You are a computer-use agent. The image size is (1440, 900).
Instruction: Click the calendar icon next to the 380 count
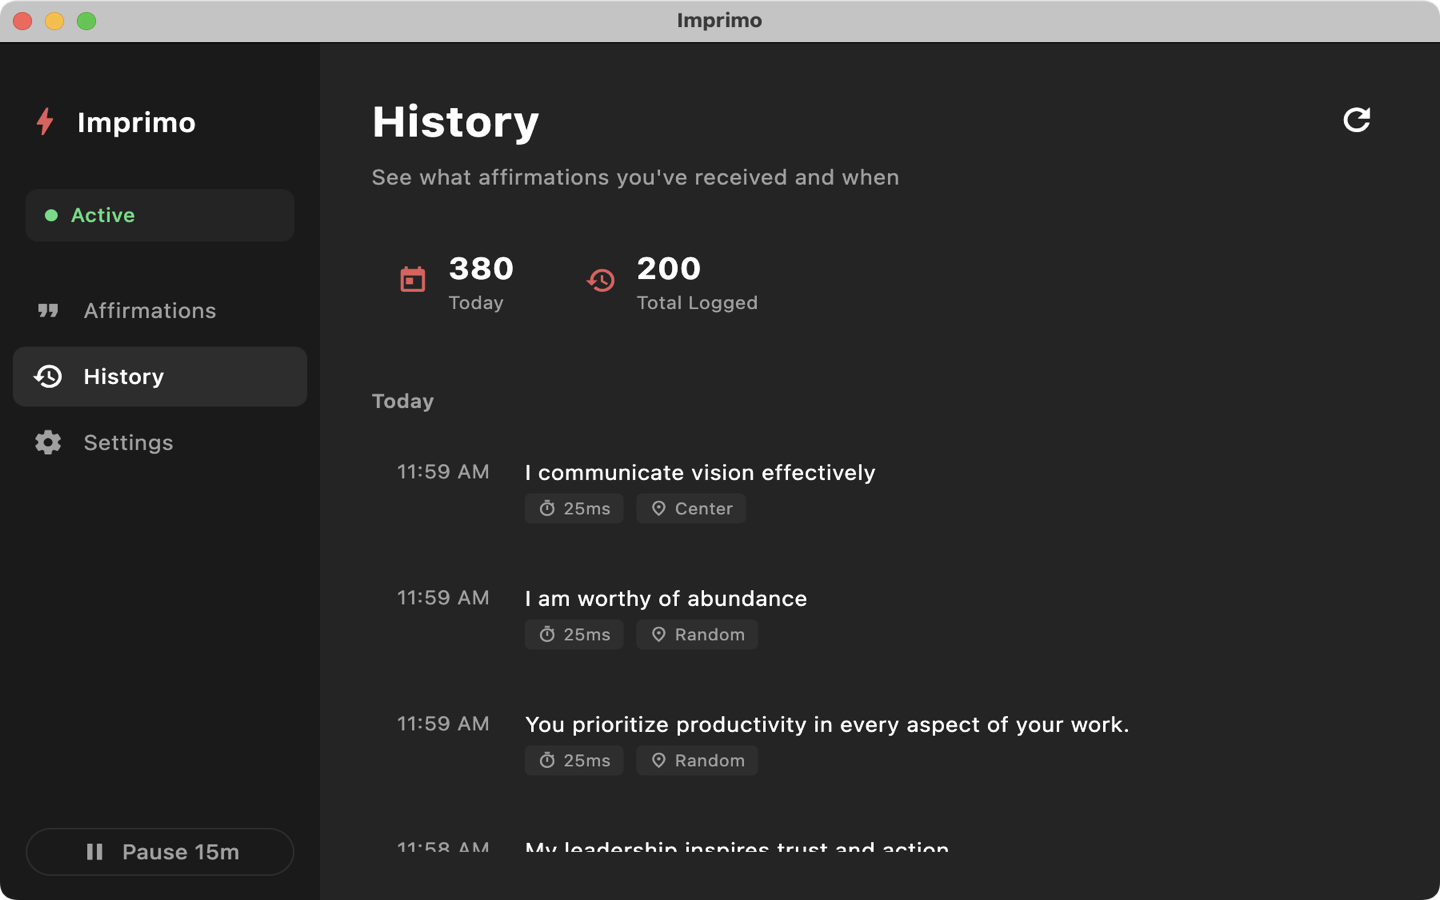click(411, 280)
